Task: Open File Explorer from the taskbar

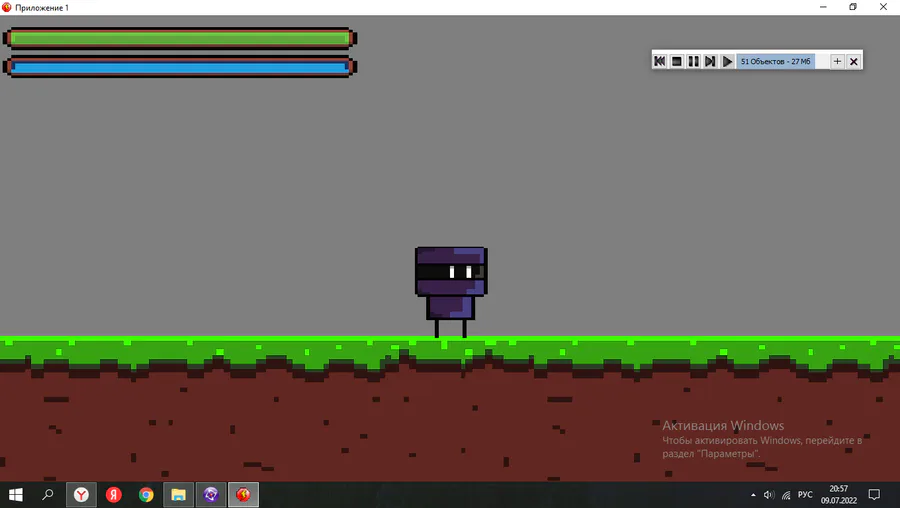Action: (179, 494)
